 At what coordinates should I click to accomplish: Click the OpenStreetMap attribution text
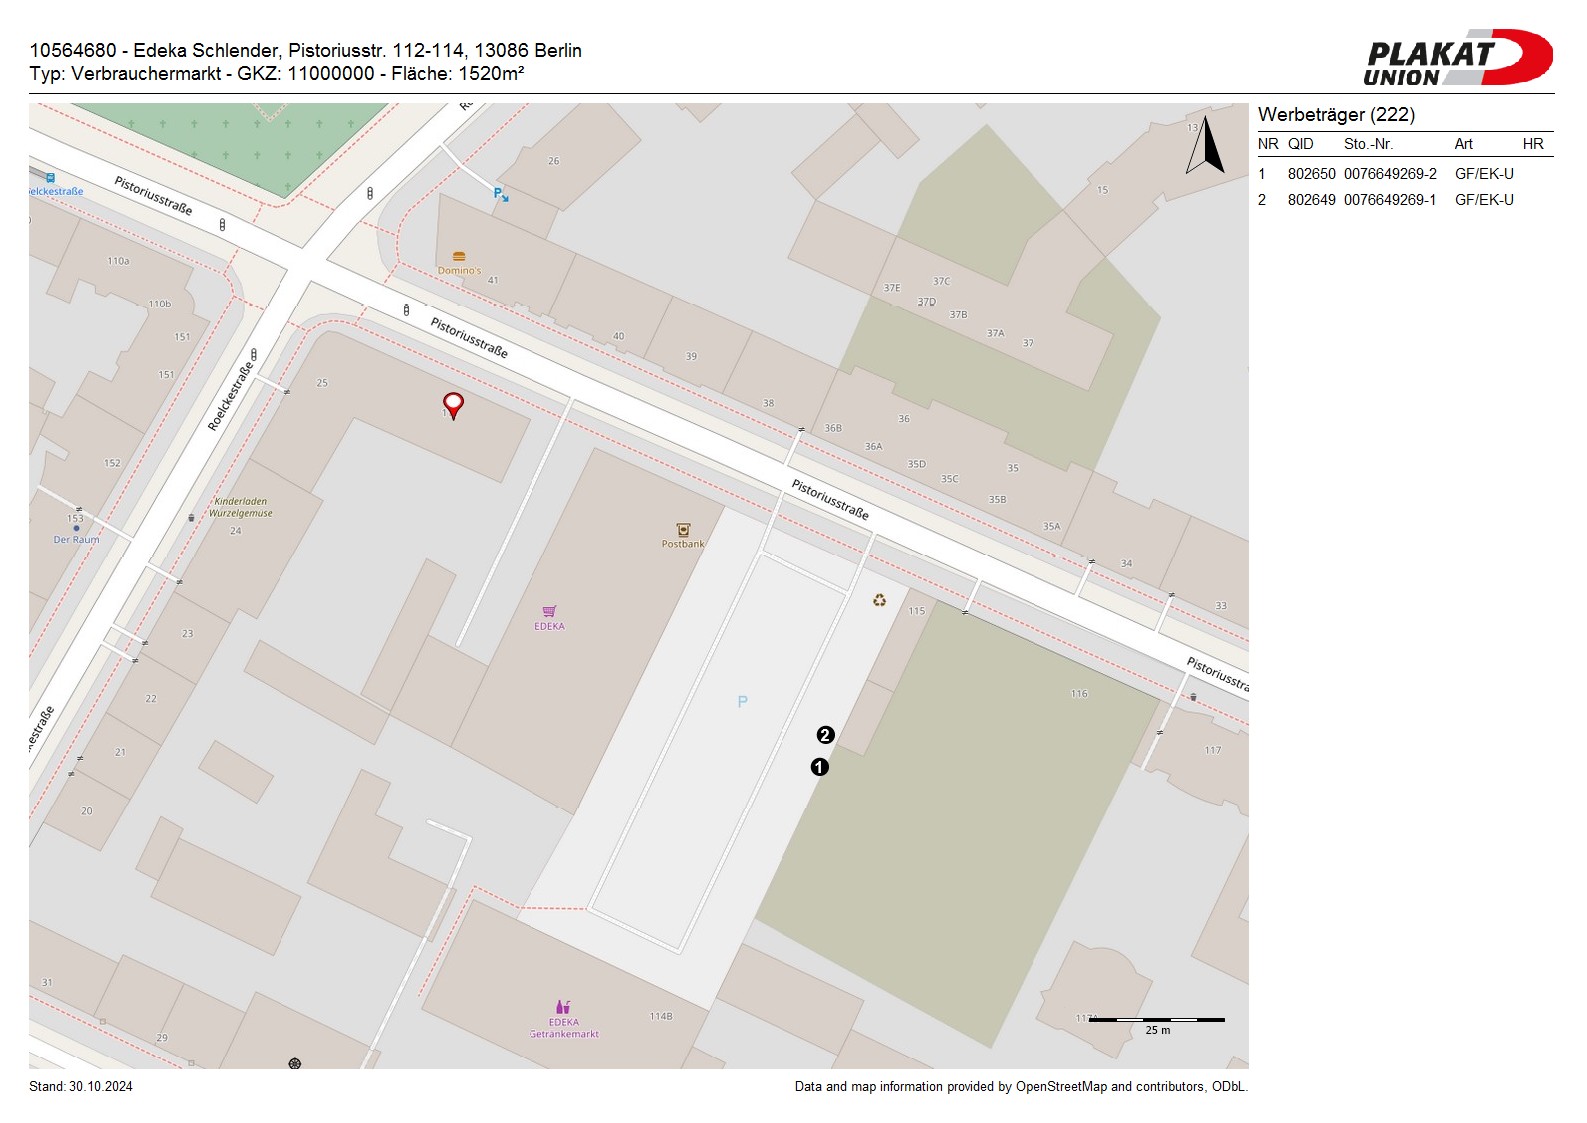pyautogui.click(x=1020, y=1087)
